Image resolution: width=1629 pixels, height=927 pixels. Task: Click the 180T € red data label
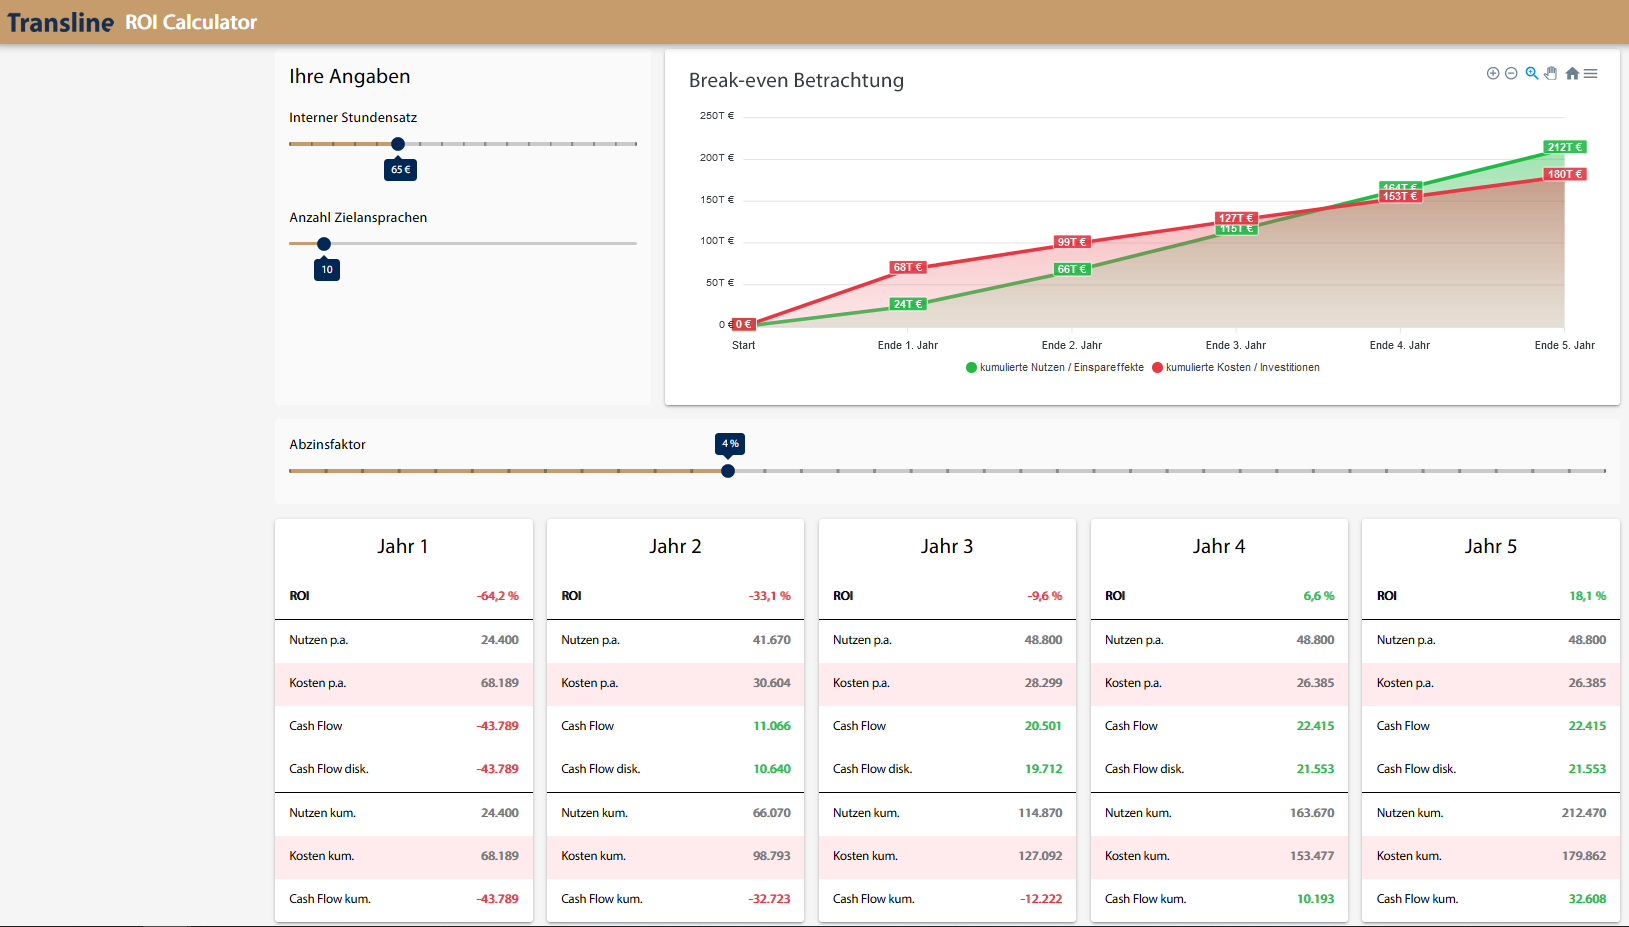tap(1565, 174)
